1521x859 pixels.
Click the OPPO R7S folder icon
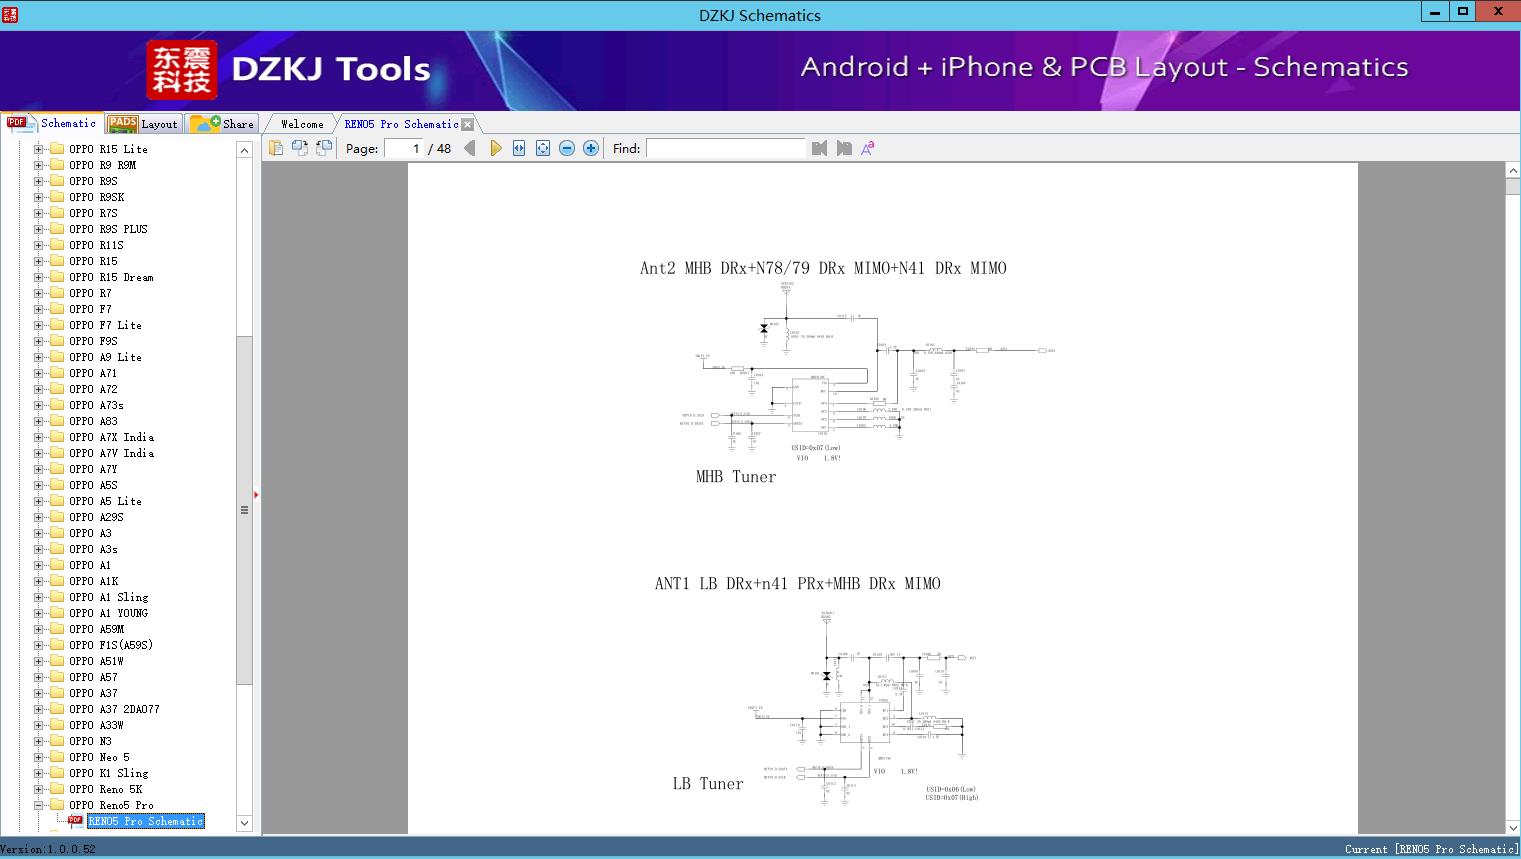click(57, 213)
